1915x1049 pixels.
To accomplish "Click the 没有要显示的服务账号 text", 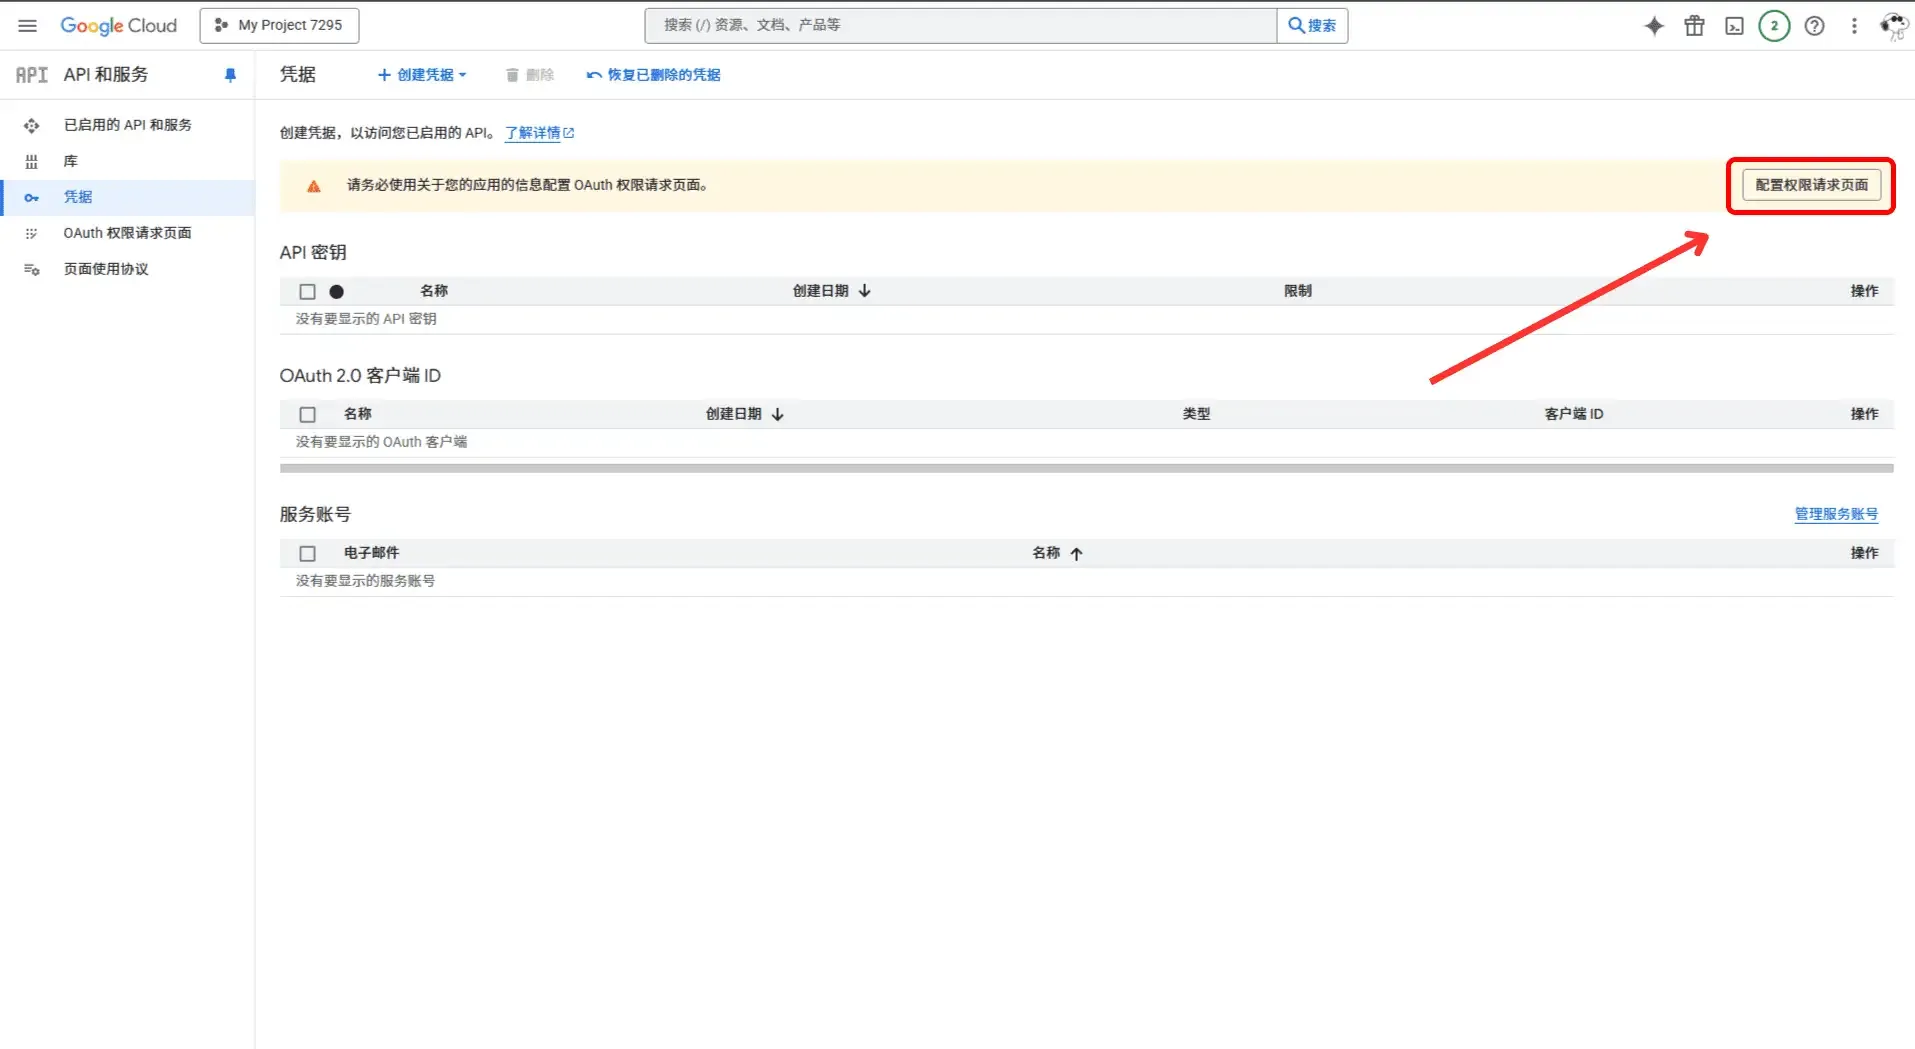I will pos(365,581).
